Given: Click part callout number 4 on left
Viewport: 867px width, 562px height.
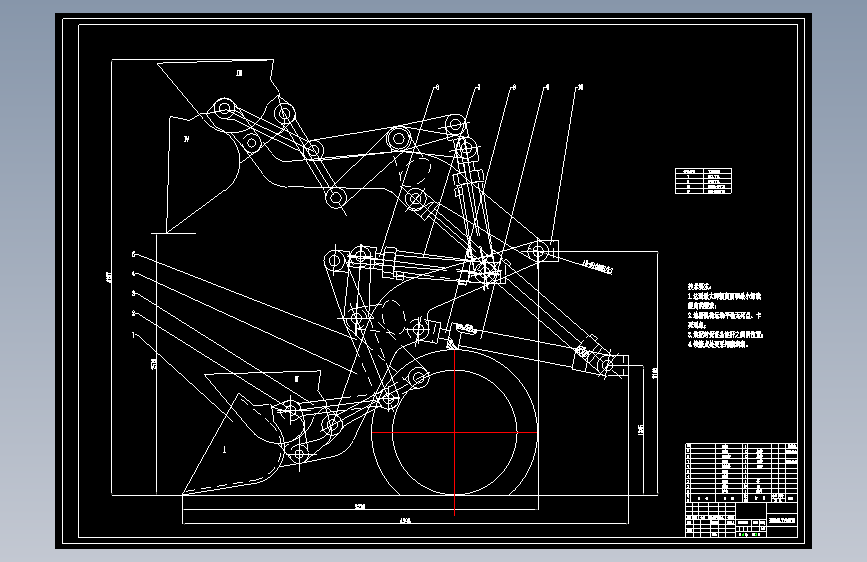Looking at the screenshot, I should 133,274.
